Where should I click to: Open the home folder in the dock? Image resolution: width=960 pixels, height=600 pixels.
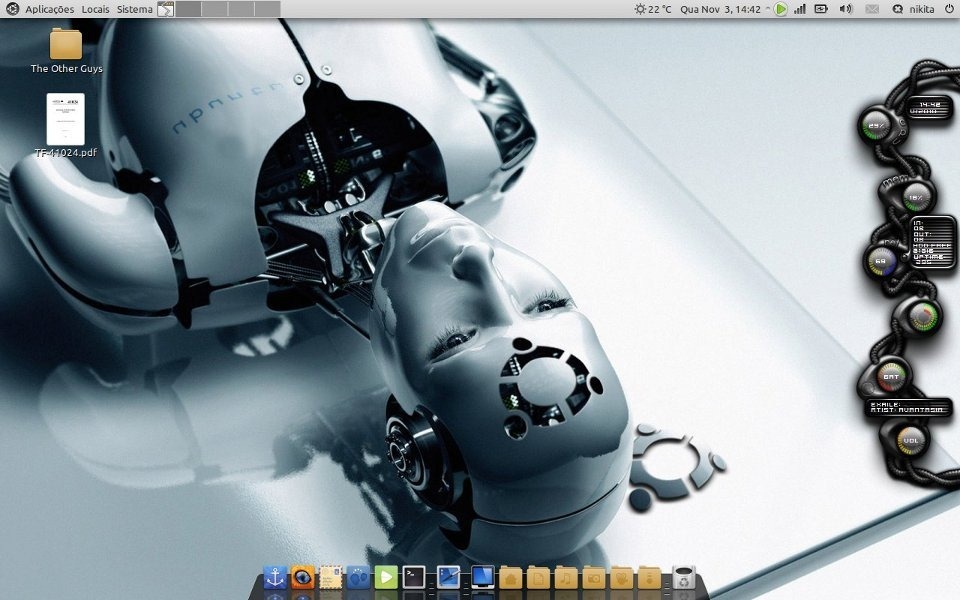click(511, 577)
